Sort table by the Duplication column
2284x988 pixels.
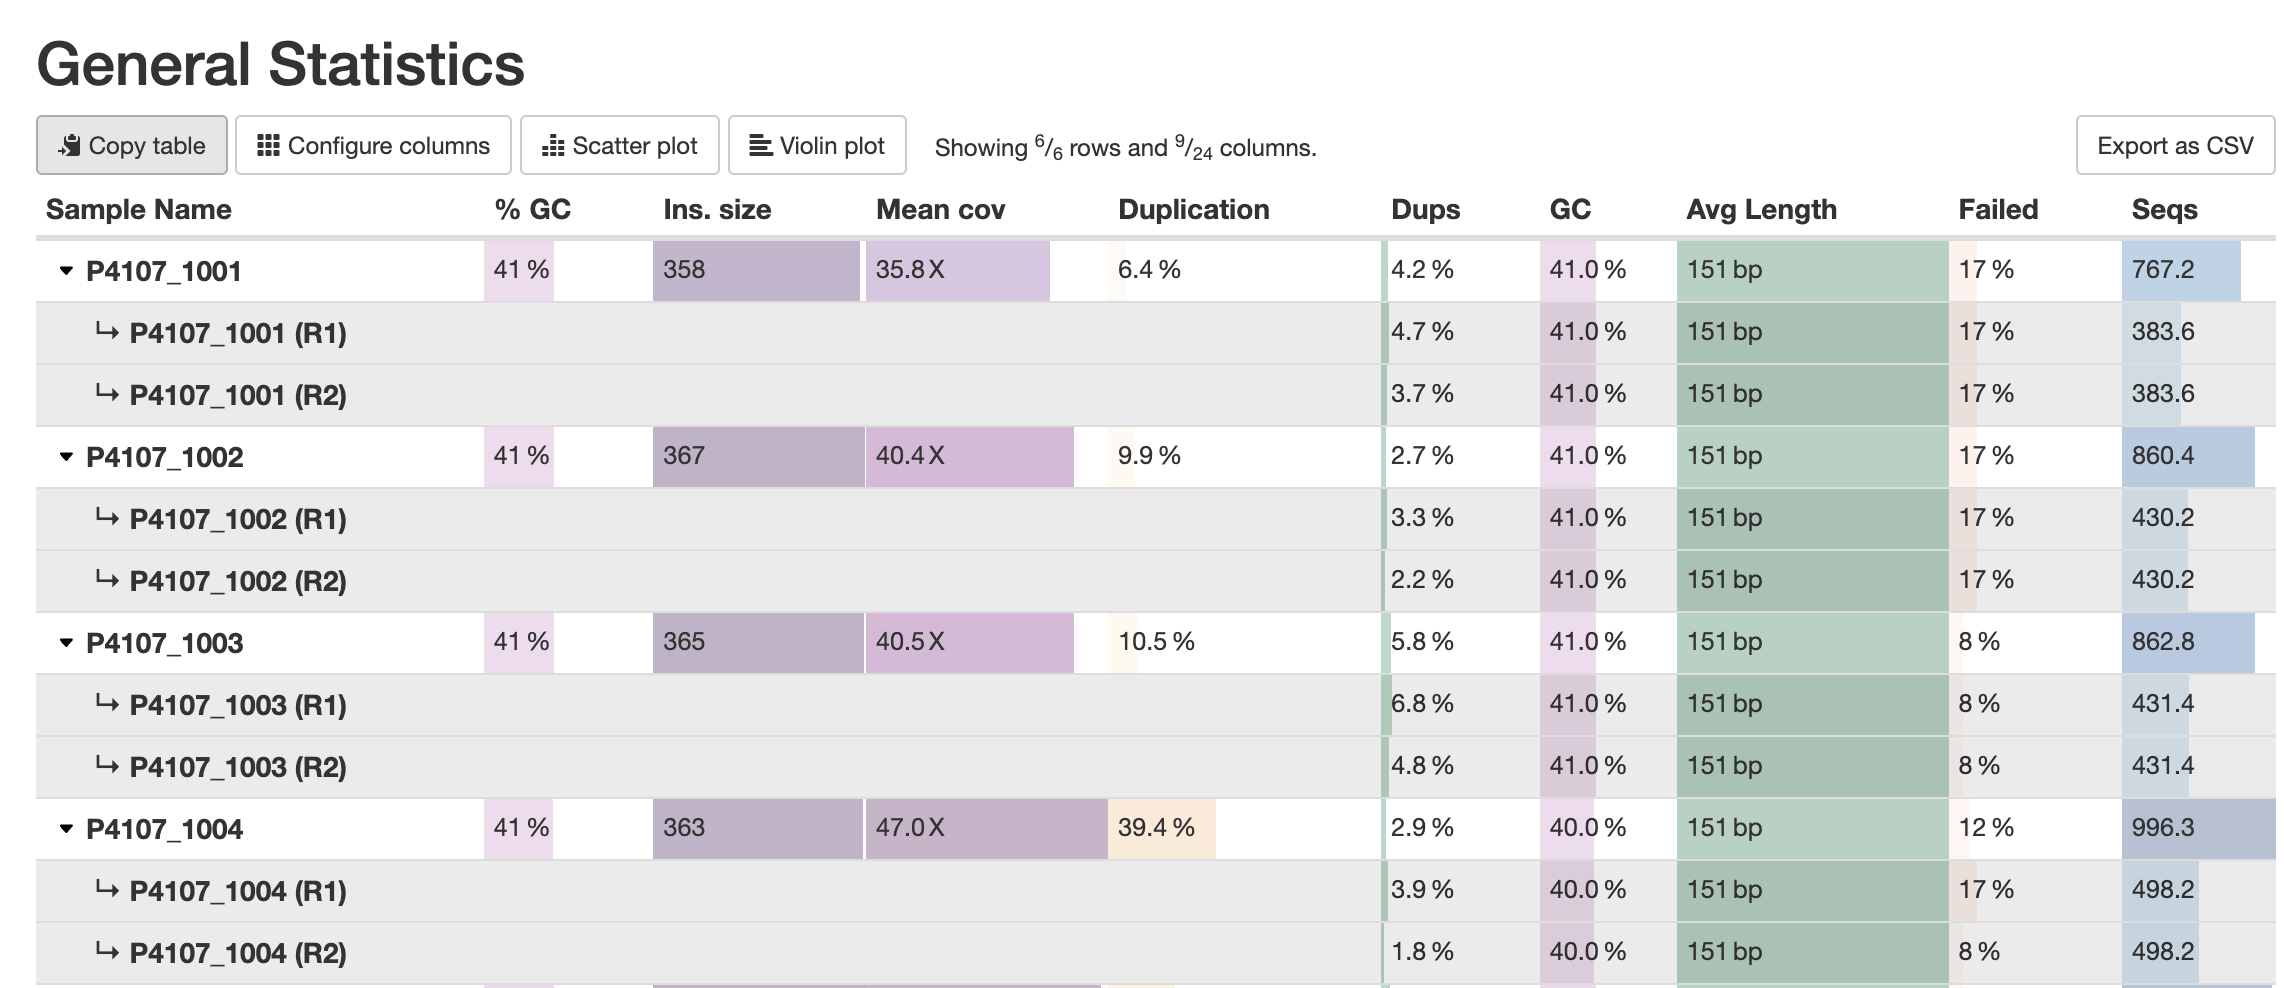point(1194,209)
